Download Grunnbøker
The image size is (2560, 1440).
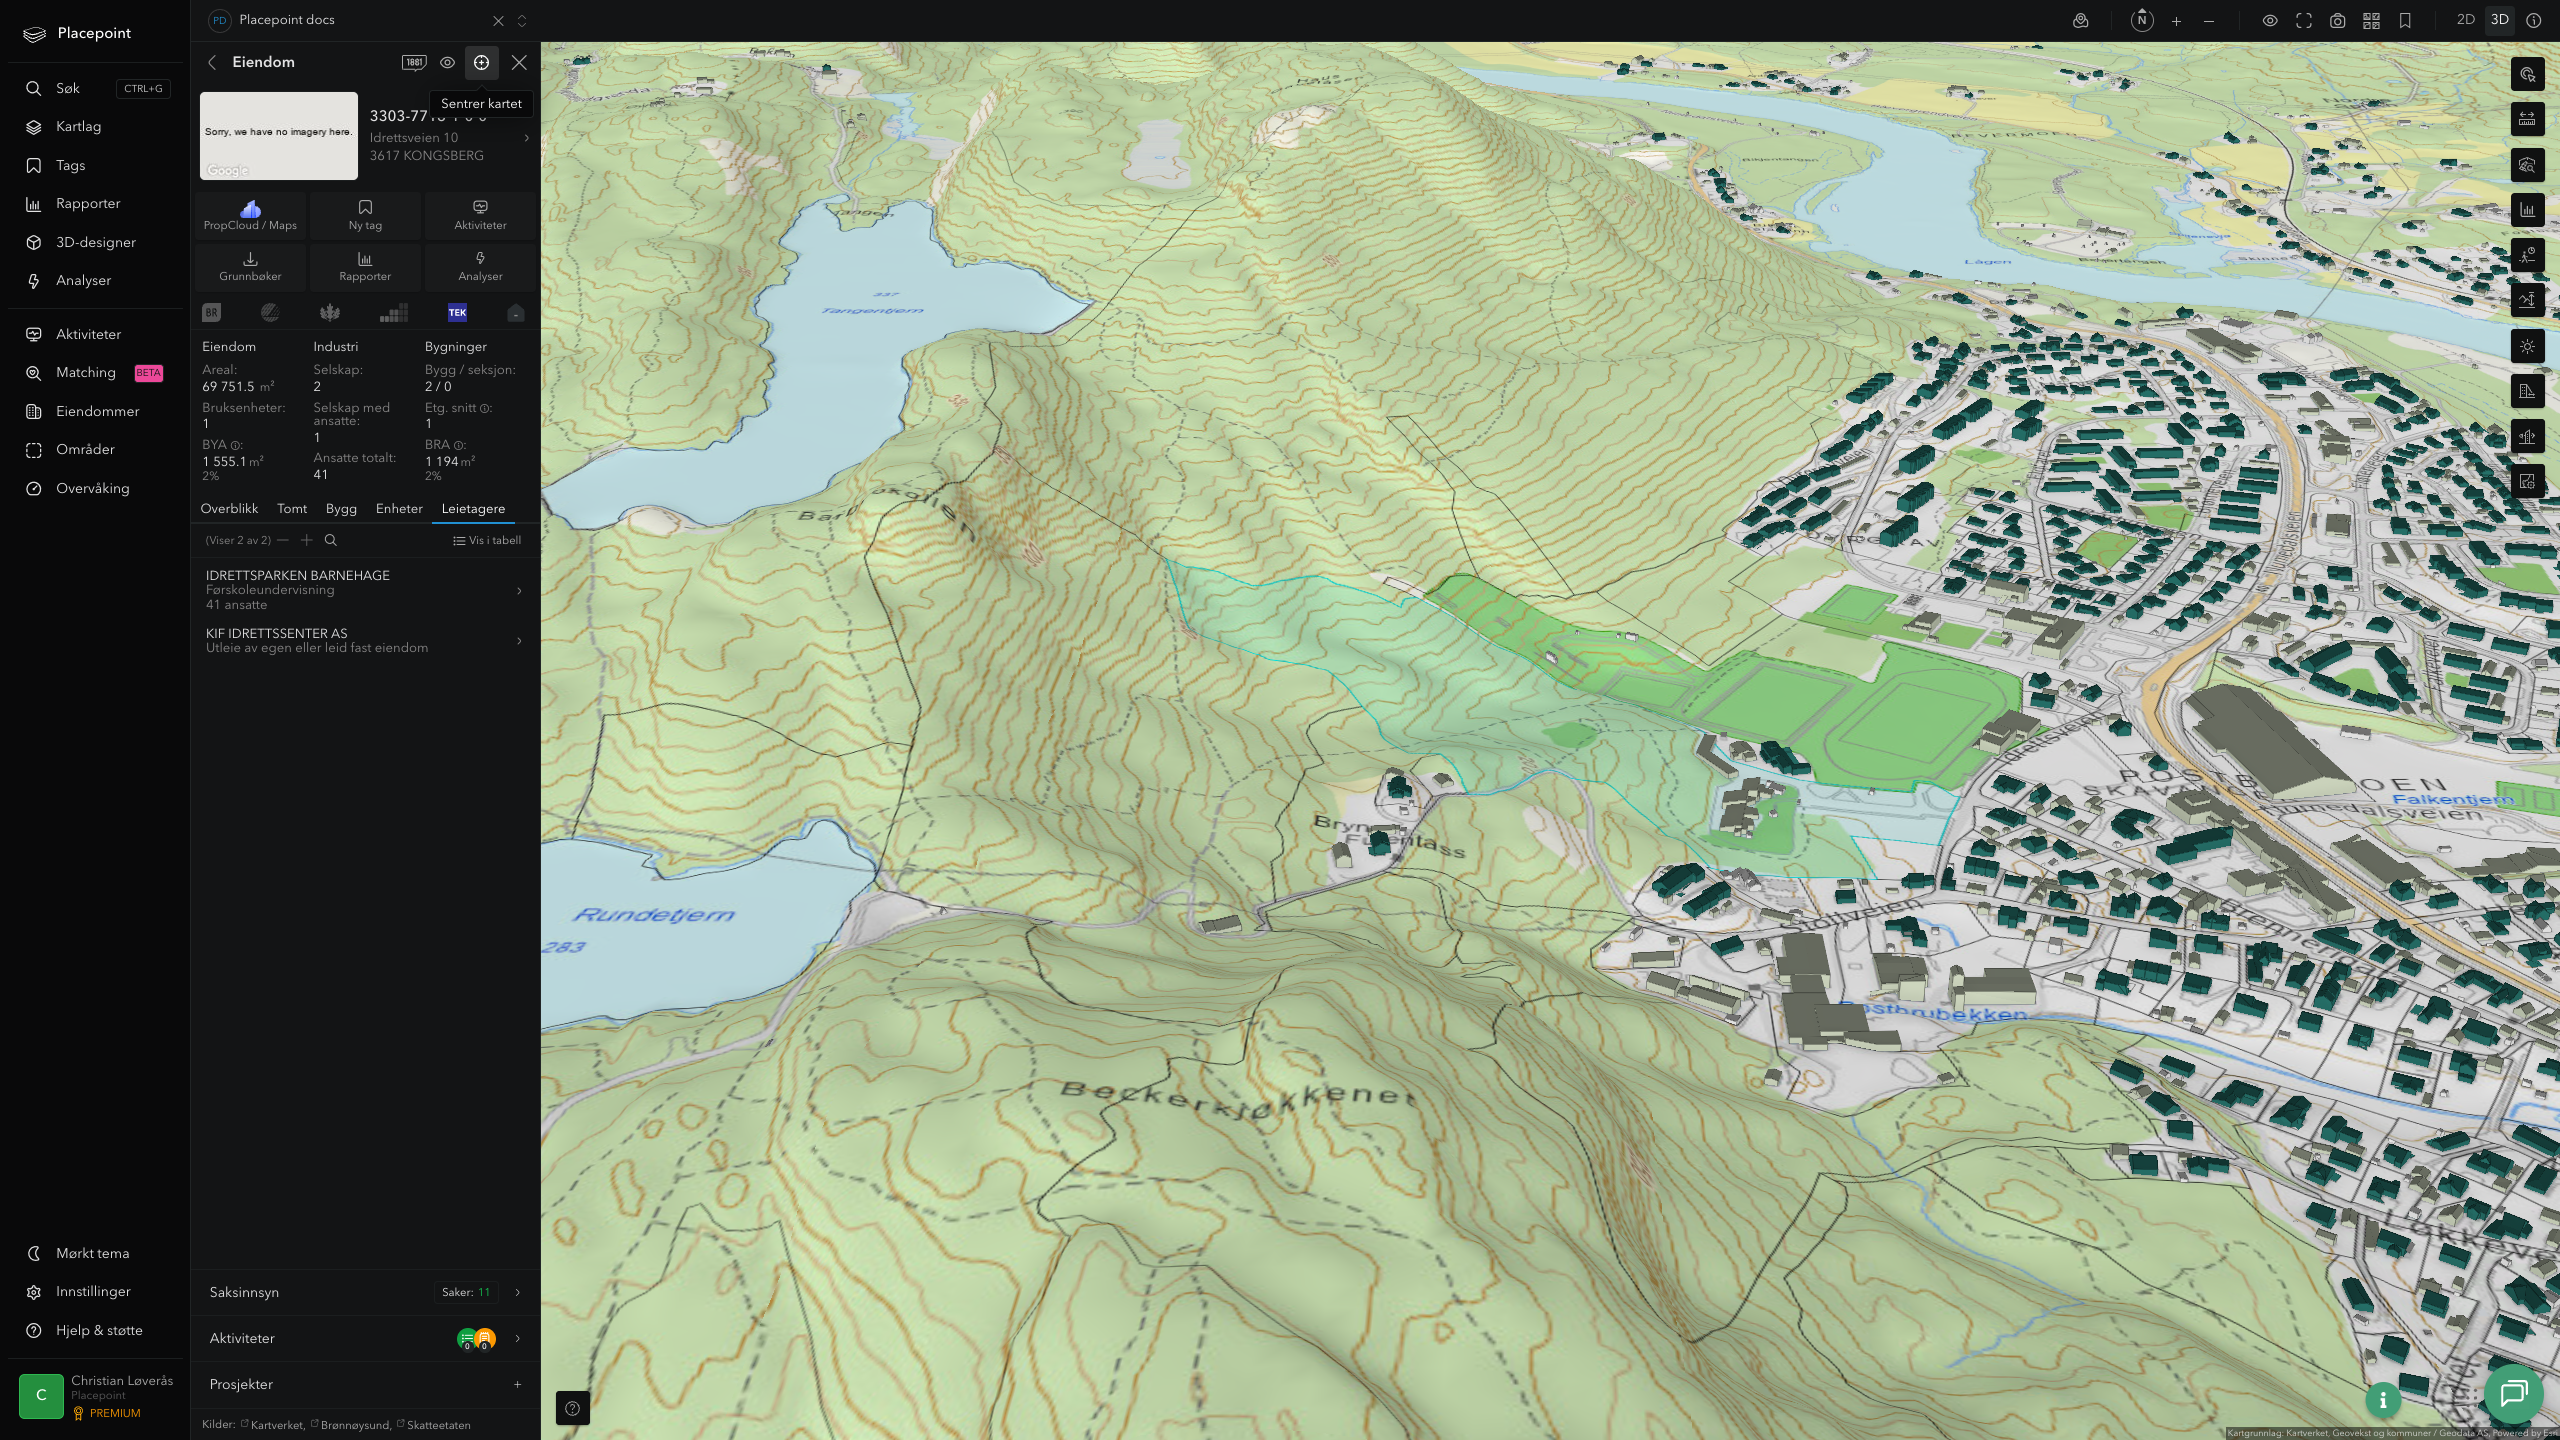tap(250, 266)
